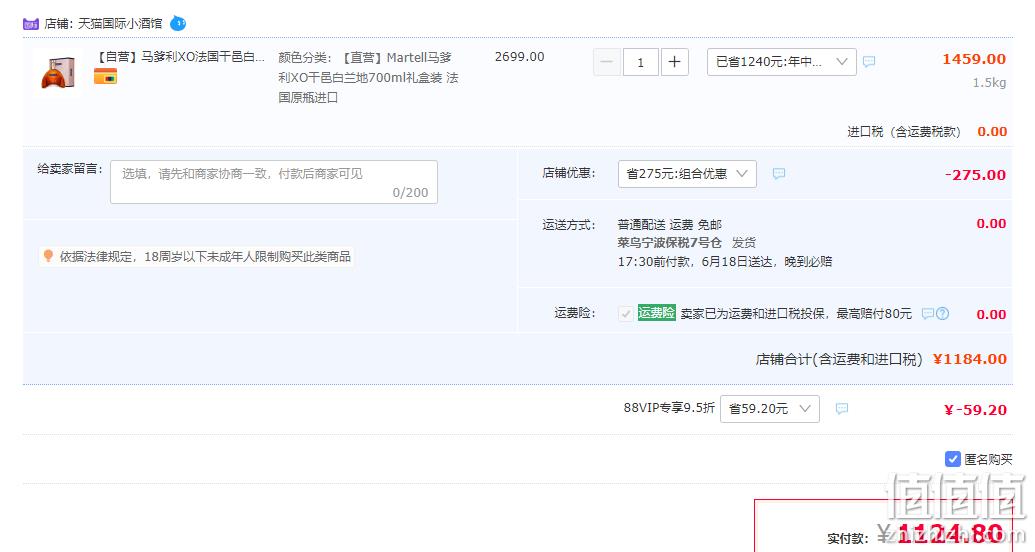Click the 88VIP discount amount ¥-59.20
1035x552 pixels.
(x=975, y=410)
